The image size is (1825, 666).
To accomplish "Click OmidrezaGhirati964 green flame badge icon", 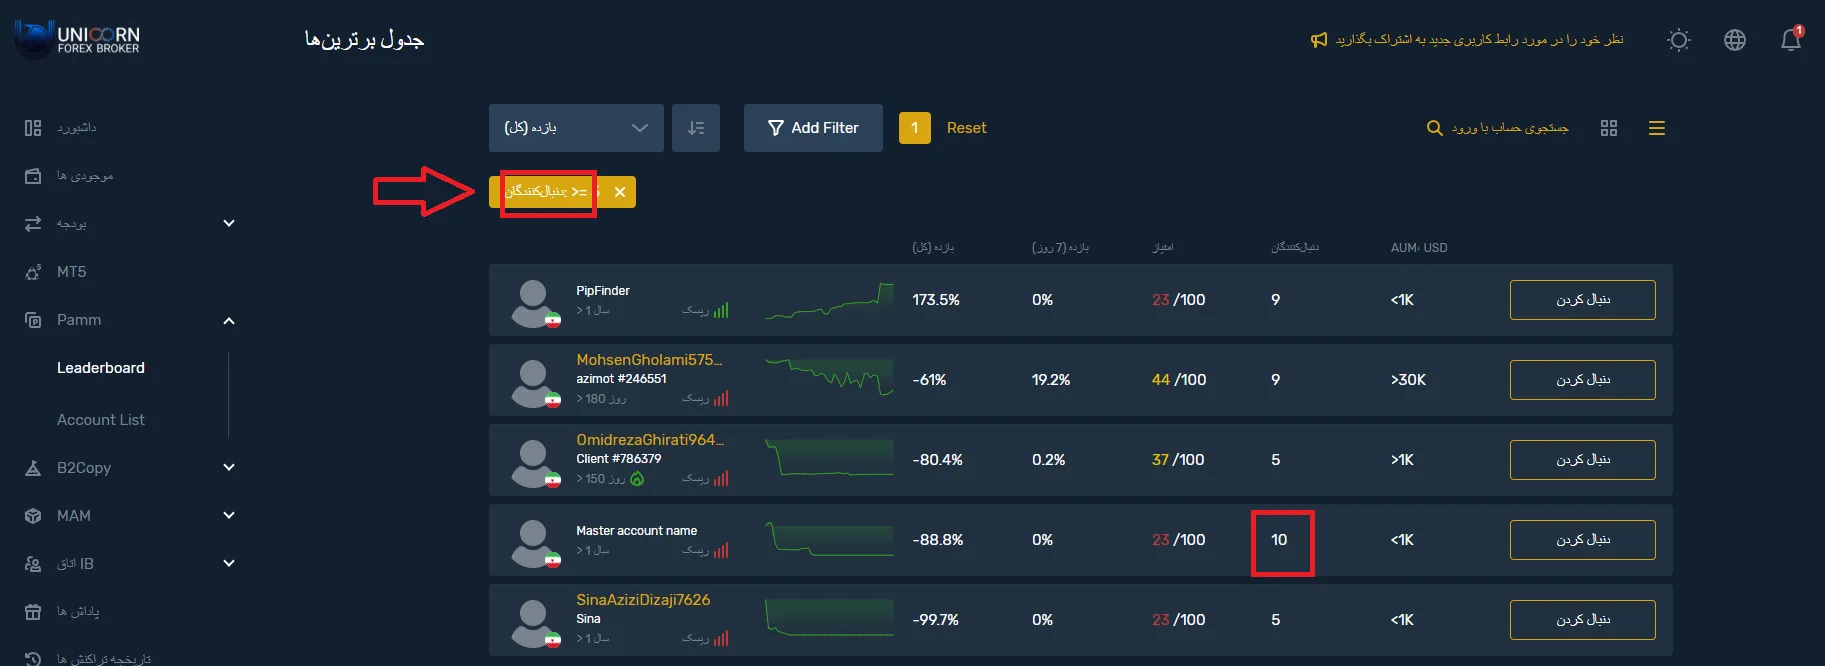I will pos(638,479).
